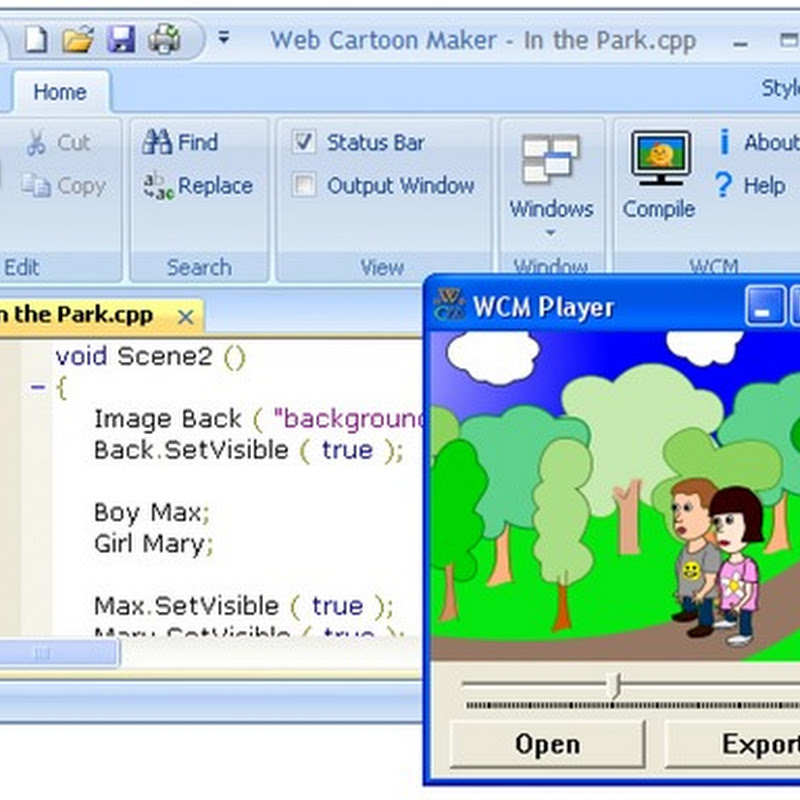The image size is (800, 800).
Task: Collapse the Scene2 code block fold marker
Action: pyautogui.click(x=37, y=387)
